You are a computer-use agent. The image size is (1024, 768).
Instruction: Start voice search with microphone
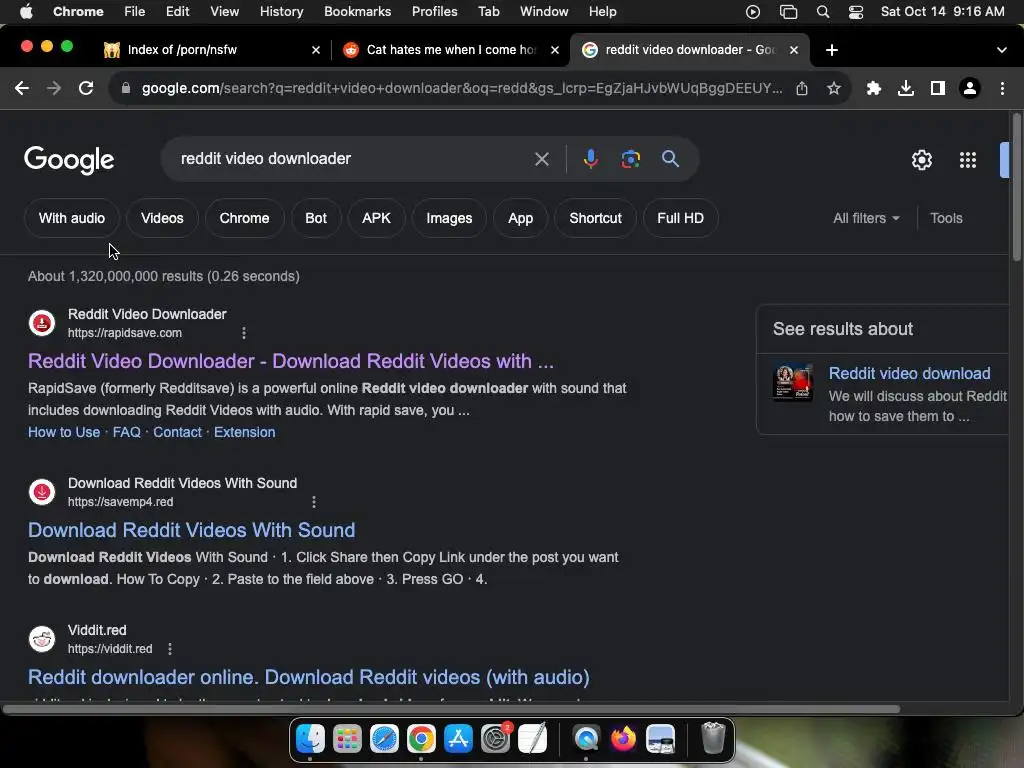pyautogui.click(x=590, y=159)
